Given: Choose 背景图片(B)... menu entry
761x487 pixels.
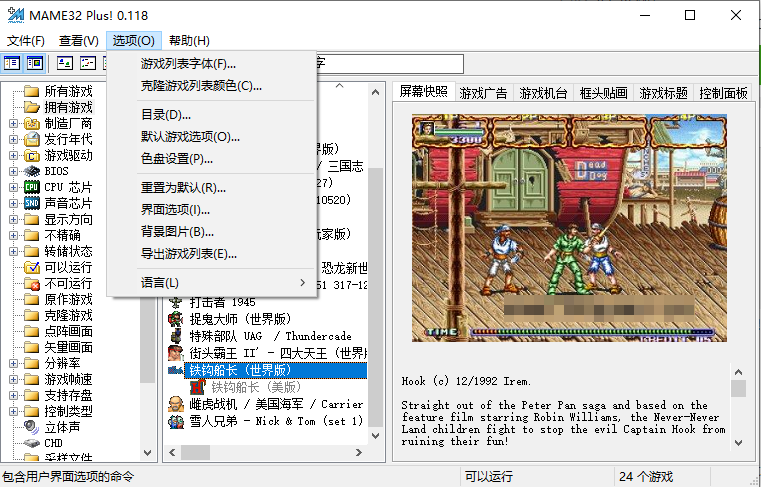Looking at the screenshot, I should click(212, 232).
